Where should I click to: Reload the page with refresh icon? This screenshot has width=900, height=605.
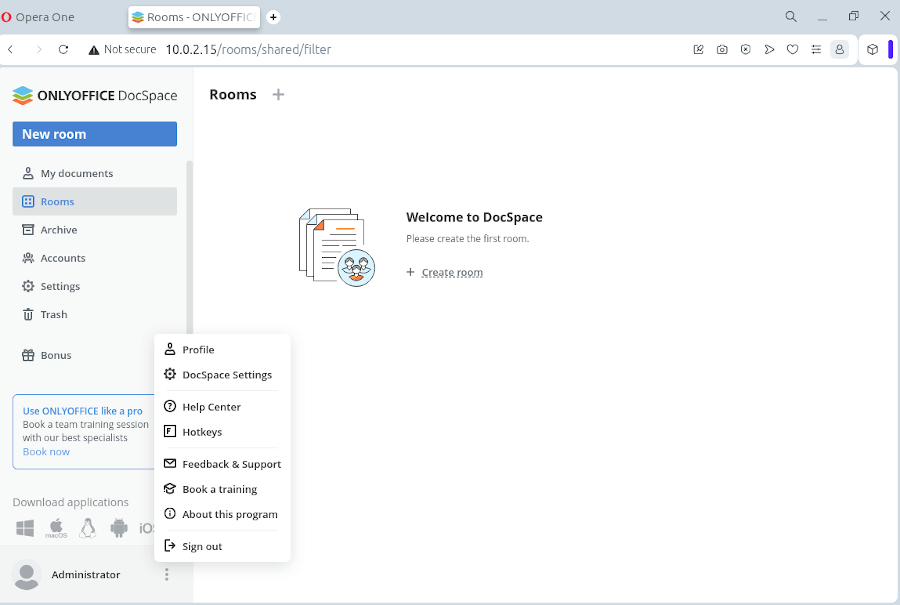(63, 49)
